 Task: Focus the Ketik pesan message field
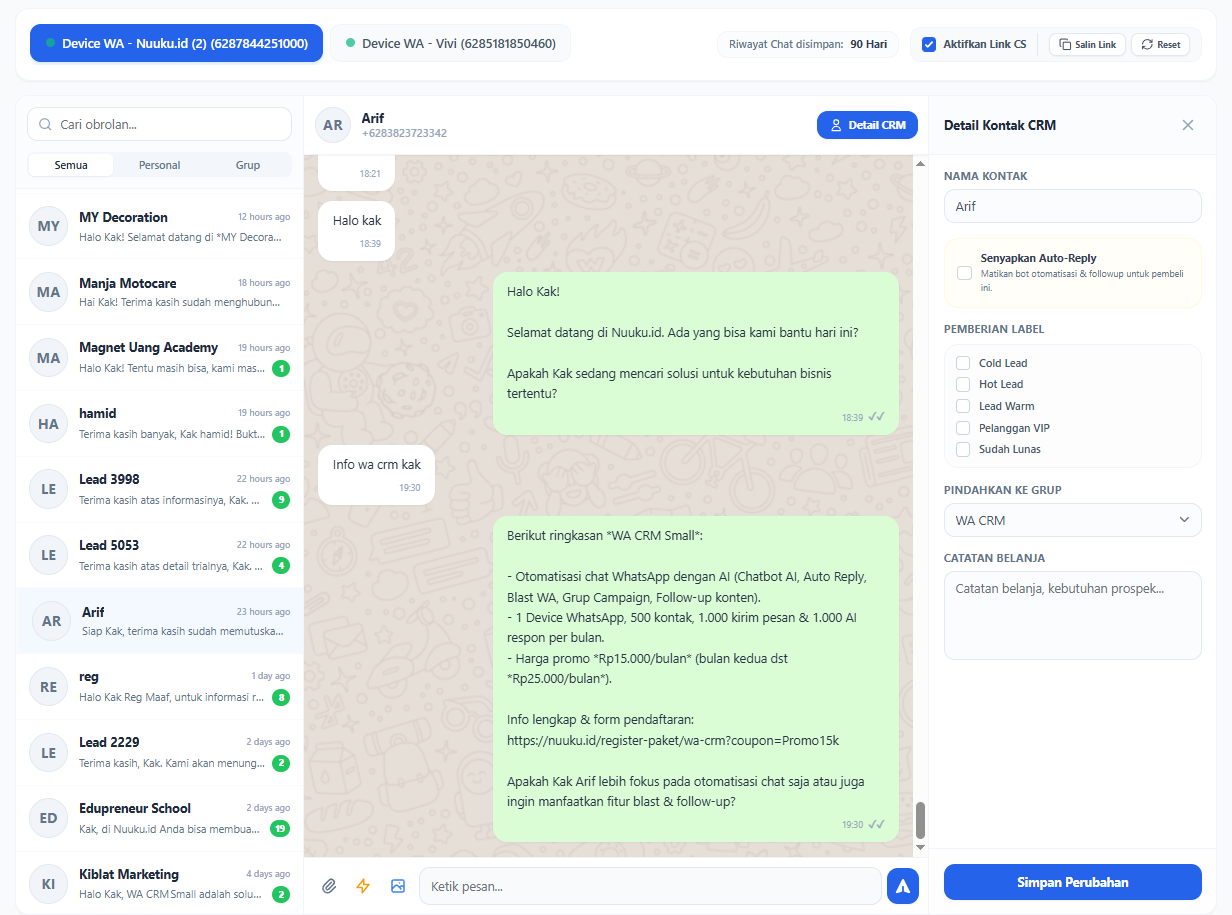(650, 886)
